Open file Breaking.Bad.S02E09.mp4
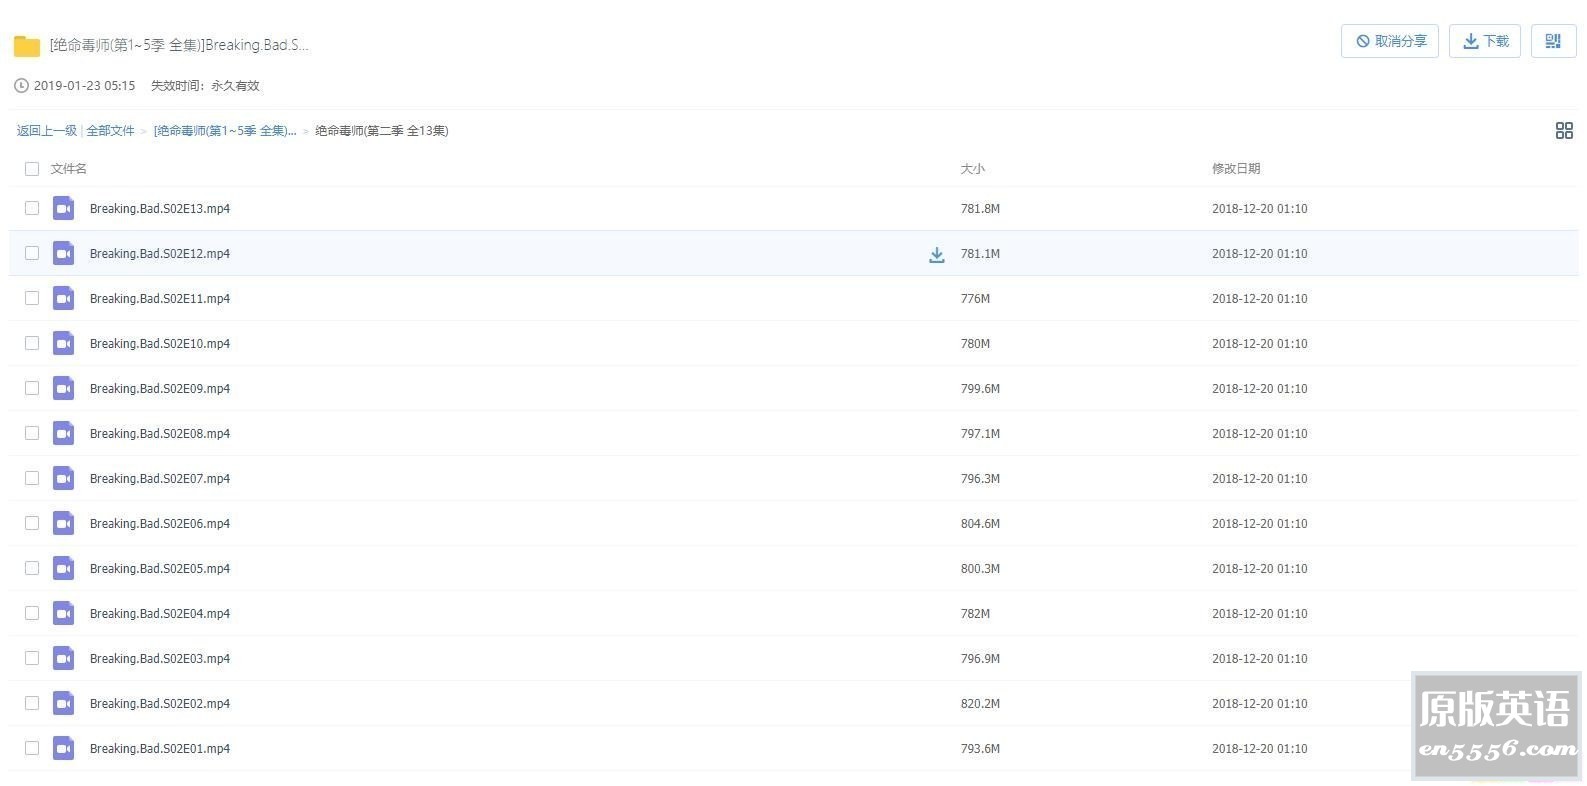Image resolution: width=1587 pixels, height=786 pixels. [x=160, y=389]
